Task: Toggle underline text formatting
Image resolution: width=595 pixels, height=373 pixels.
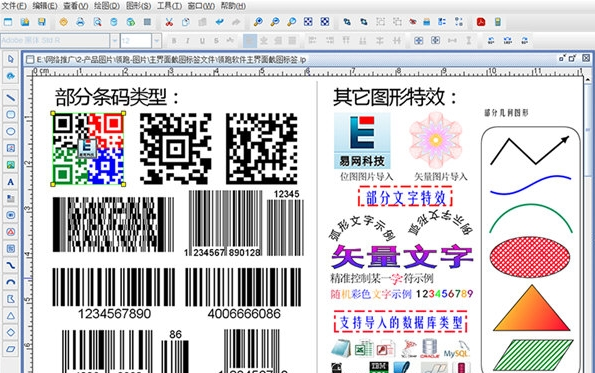Action: pyautogui.click(x=202, y=41)
